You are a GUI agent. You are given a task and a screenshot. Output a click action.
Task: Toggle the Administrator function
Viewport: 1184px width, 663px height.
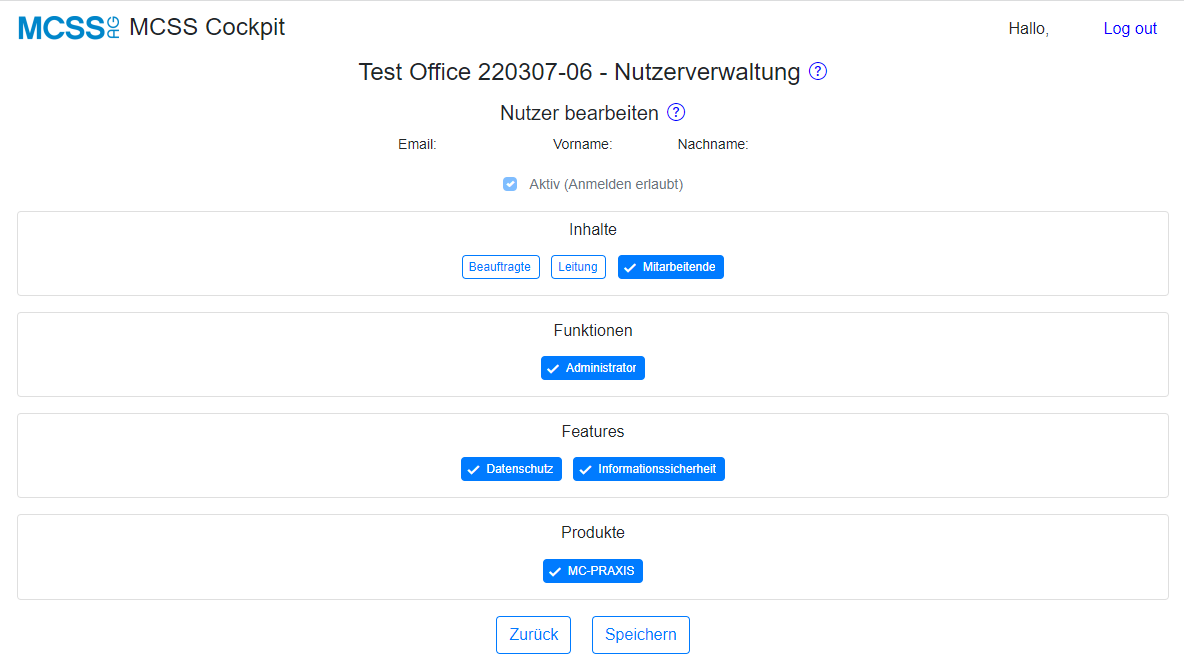593,368
